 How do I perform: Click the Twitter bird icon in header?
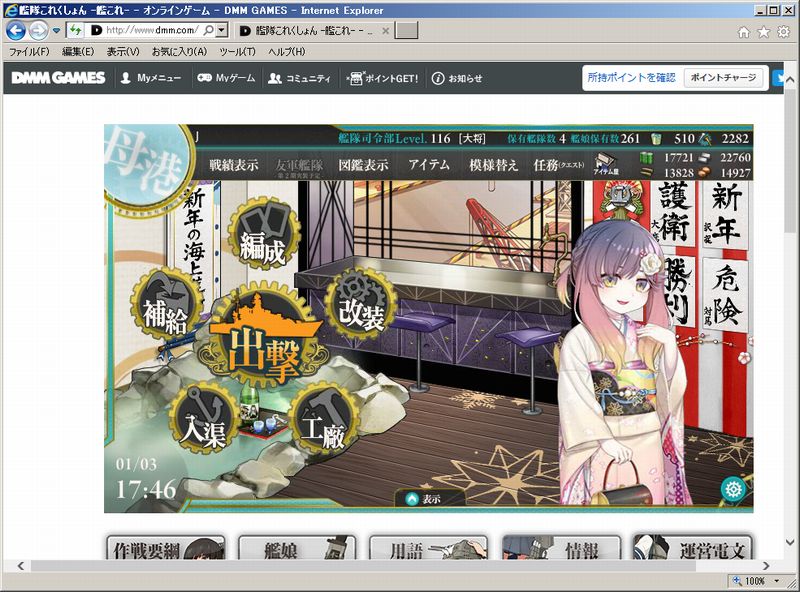[778, 78]
